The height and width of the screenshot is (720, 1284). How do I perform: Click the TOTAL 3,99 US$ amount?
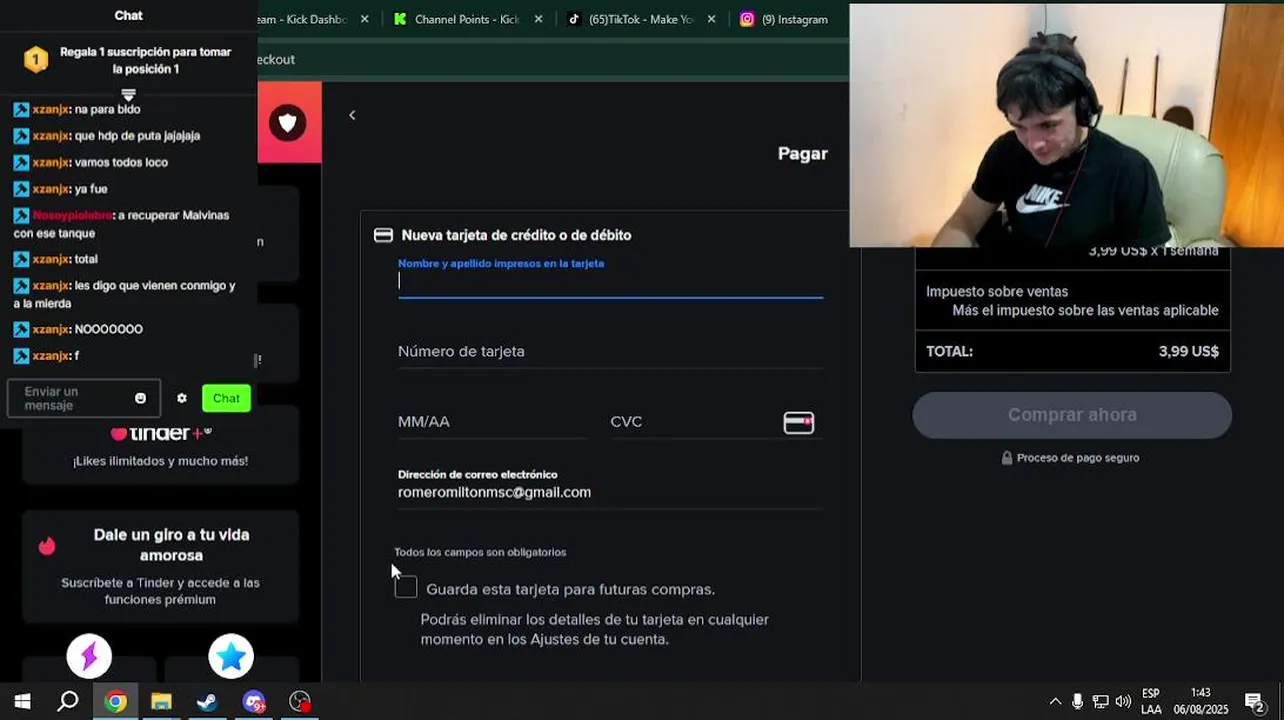point(1189,352)
